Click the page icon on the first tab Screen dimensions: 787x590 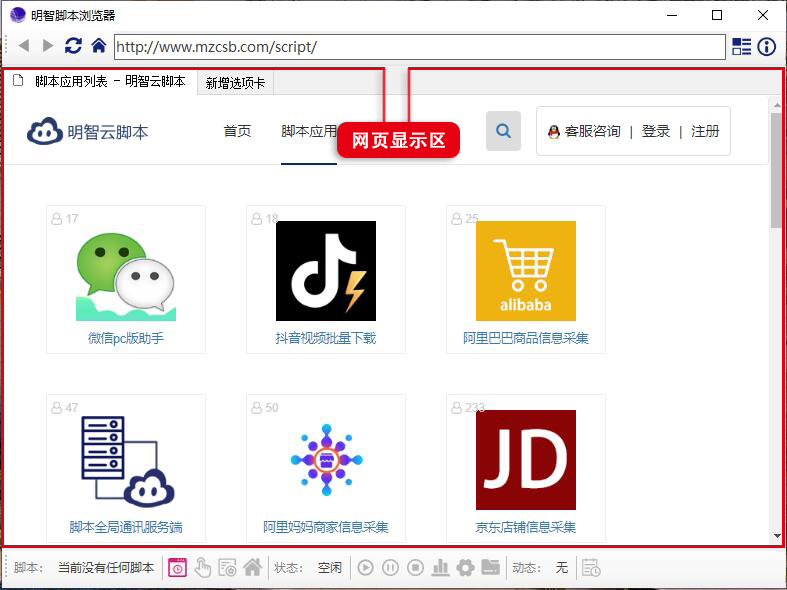pos(18,80)
